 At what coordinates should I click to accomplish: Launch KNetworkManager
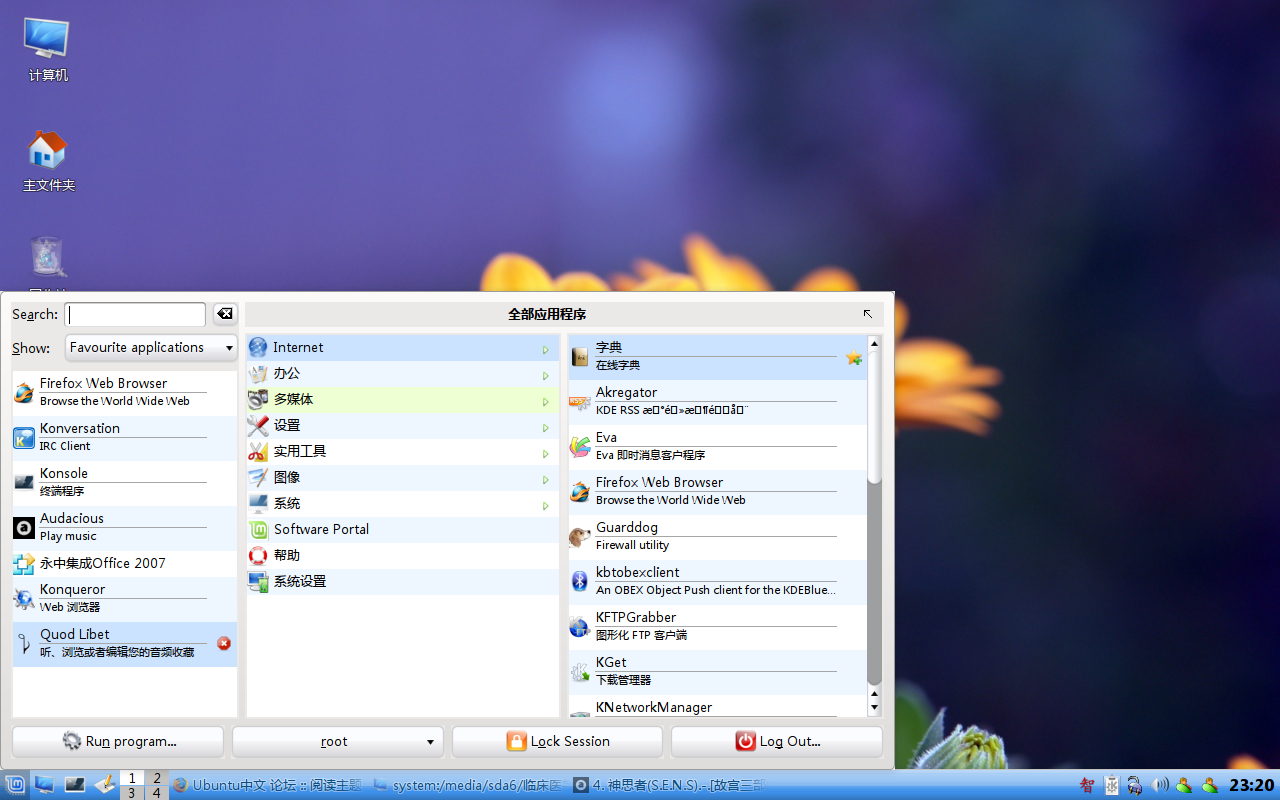(717, 707)
